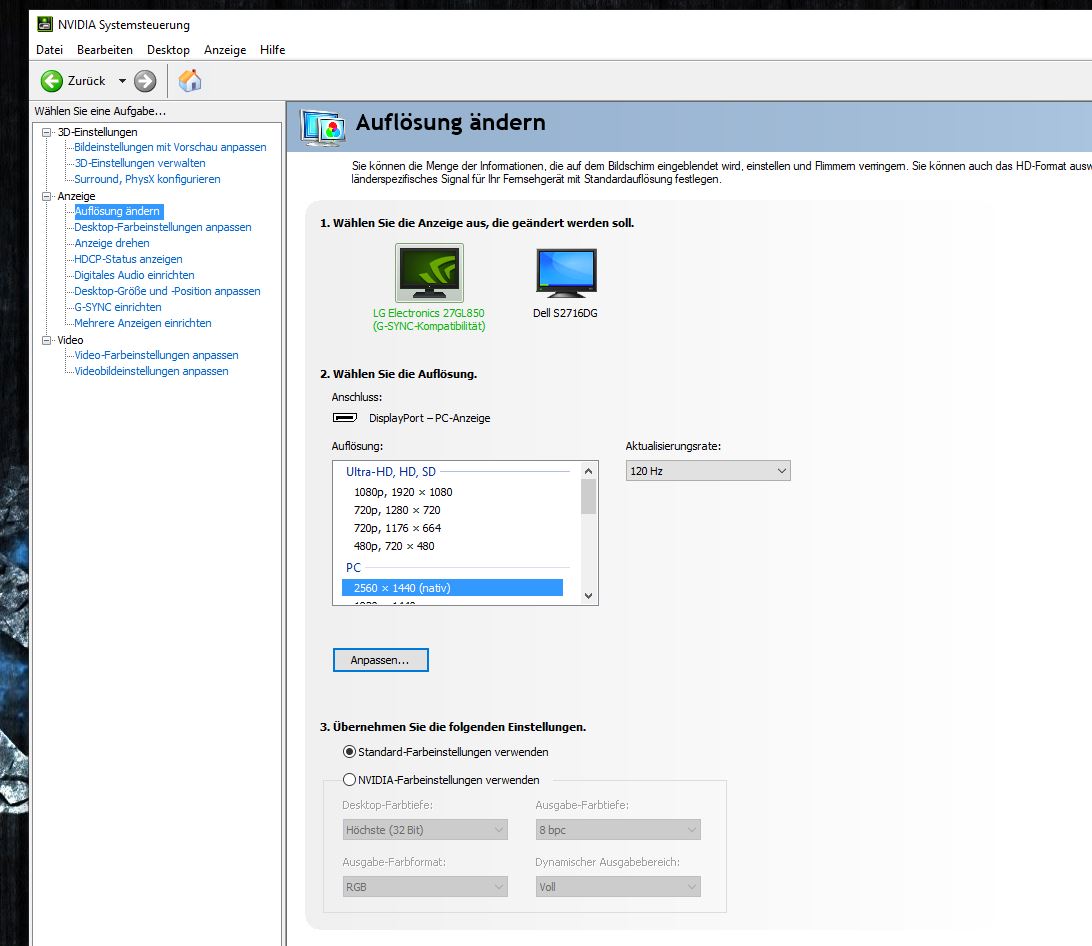Click the grey forward arrow icon

click(145, 81)
